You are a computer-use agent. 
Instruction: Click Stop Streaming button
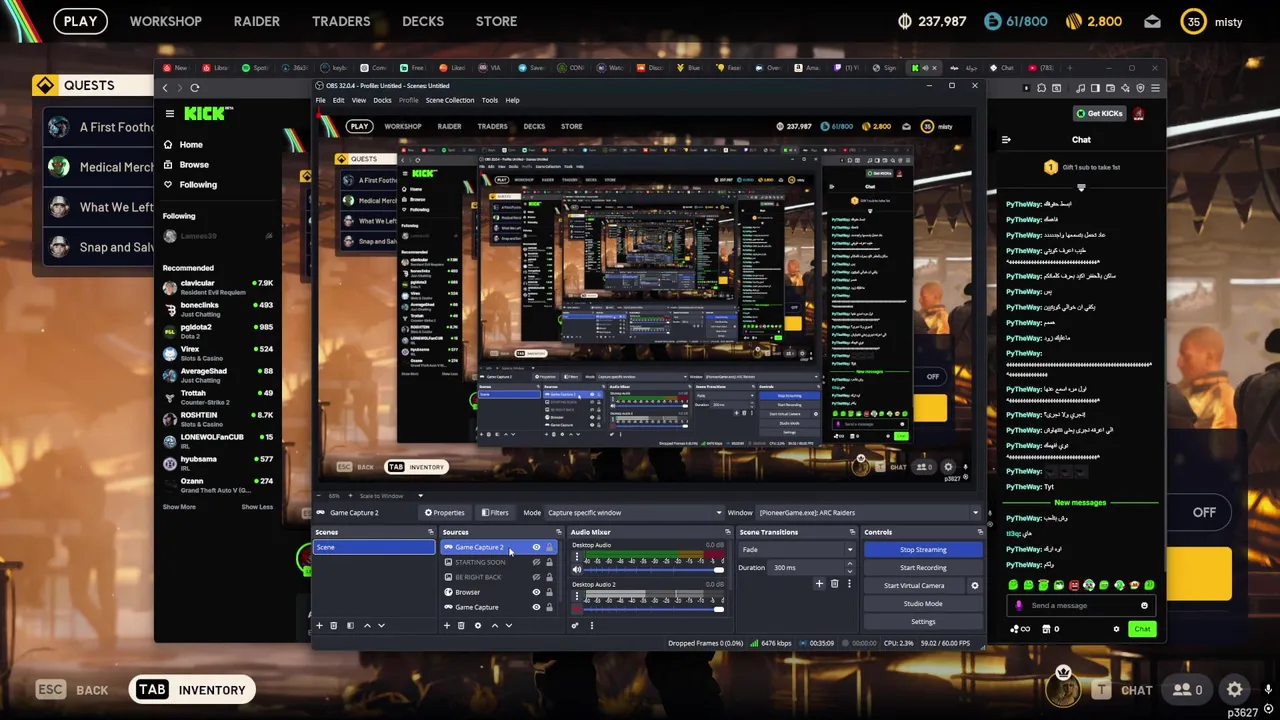pyautogui.click(x=923, y=550)
